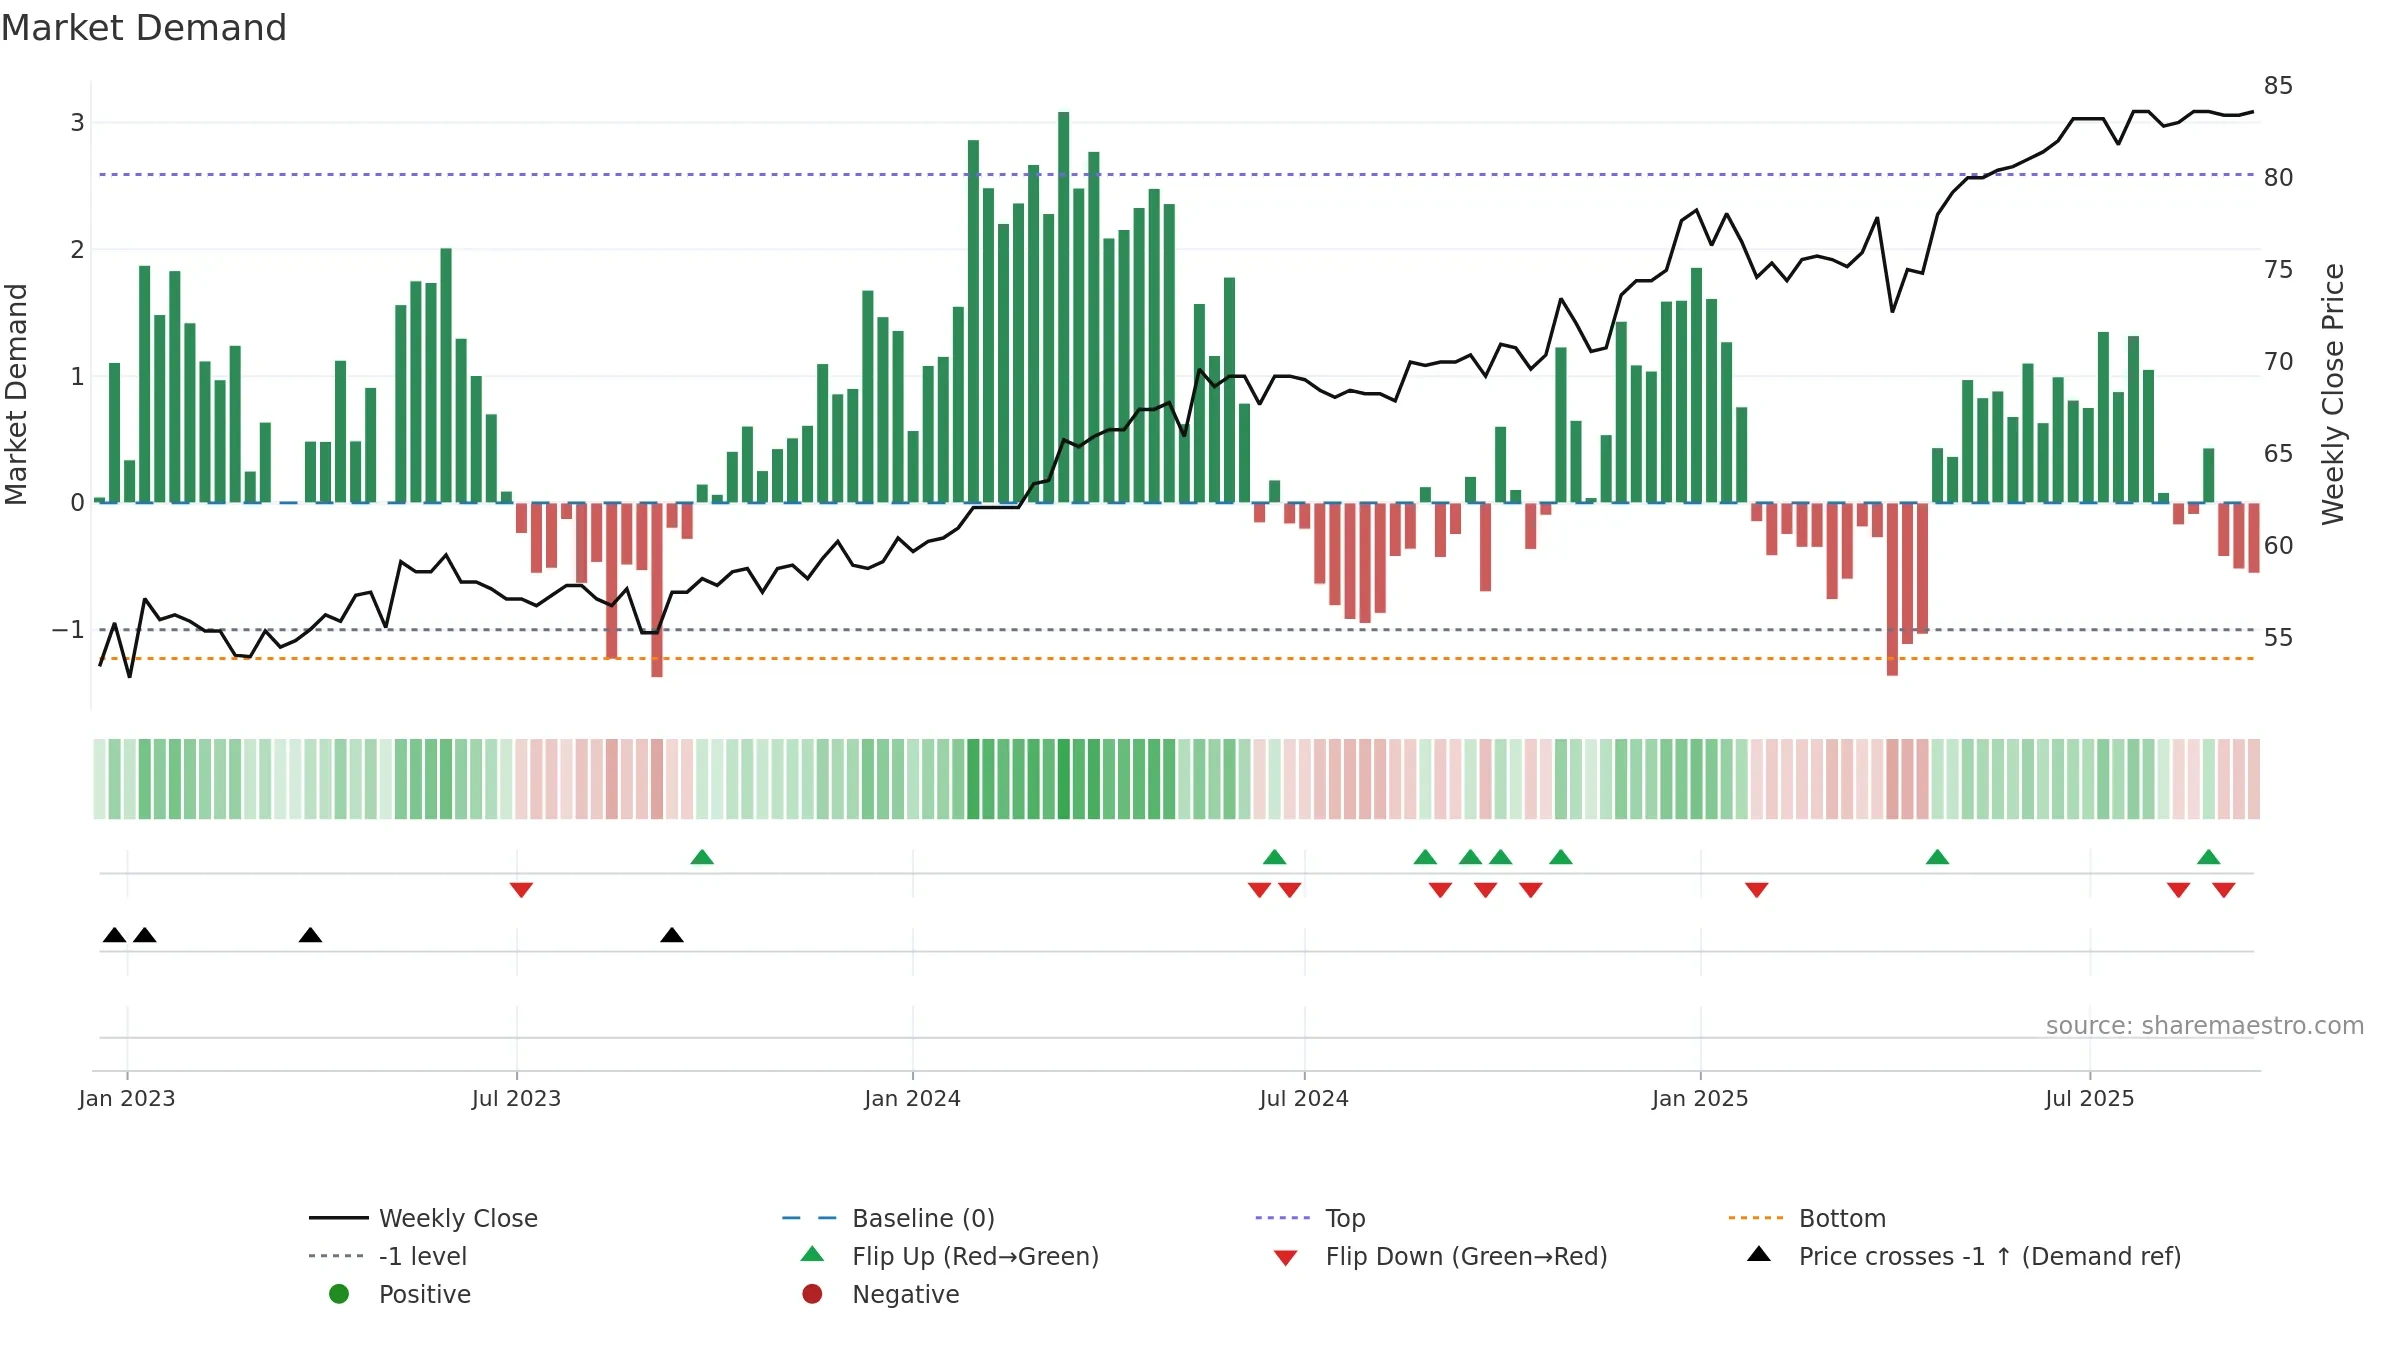Click the tallest green demand bar above 3
Viewport: 2400px width, 1350px height.
(x=1064, y=306)
